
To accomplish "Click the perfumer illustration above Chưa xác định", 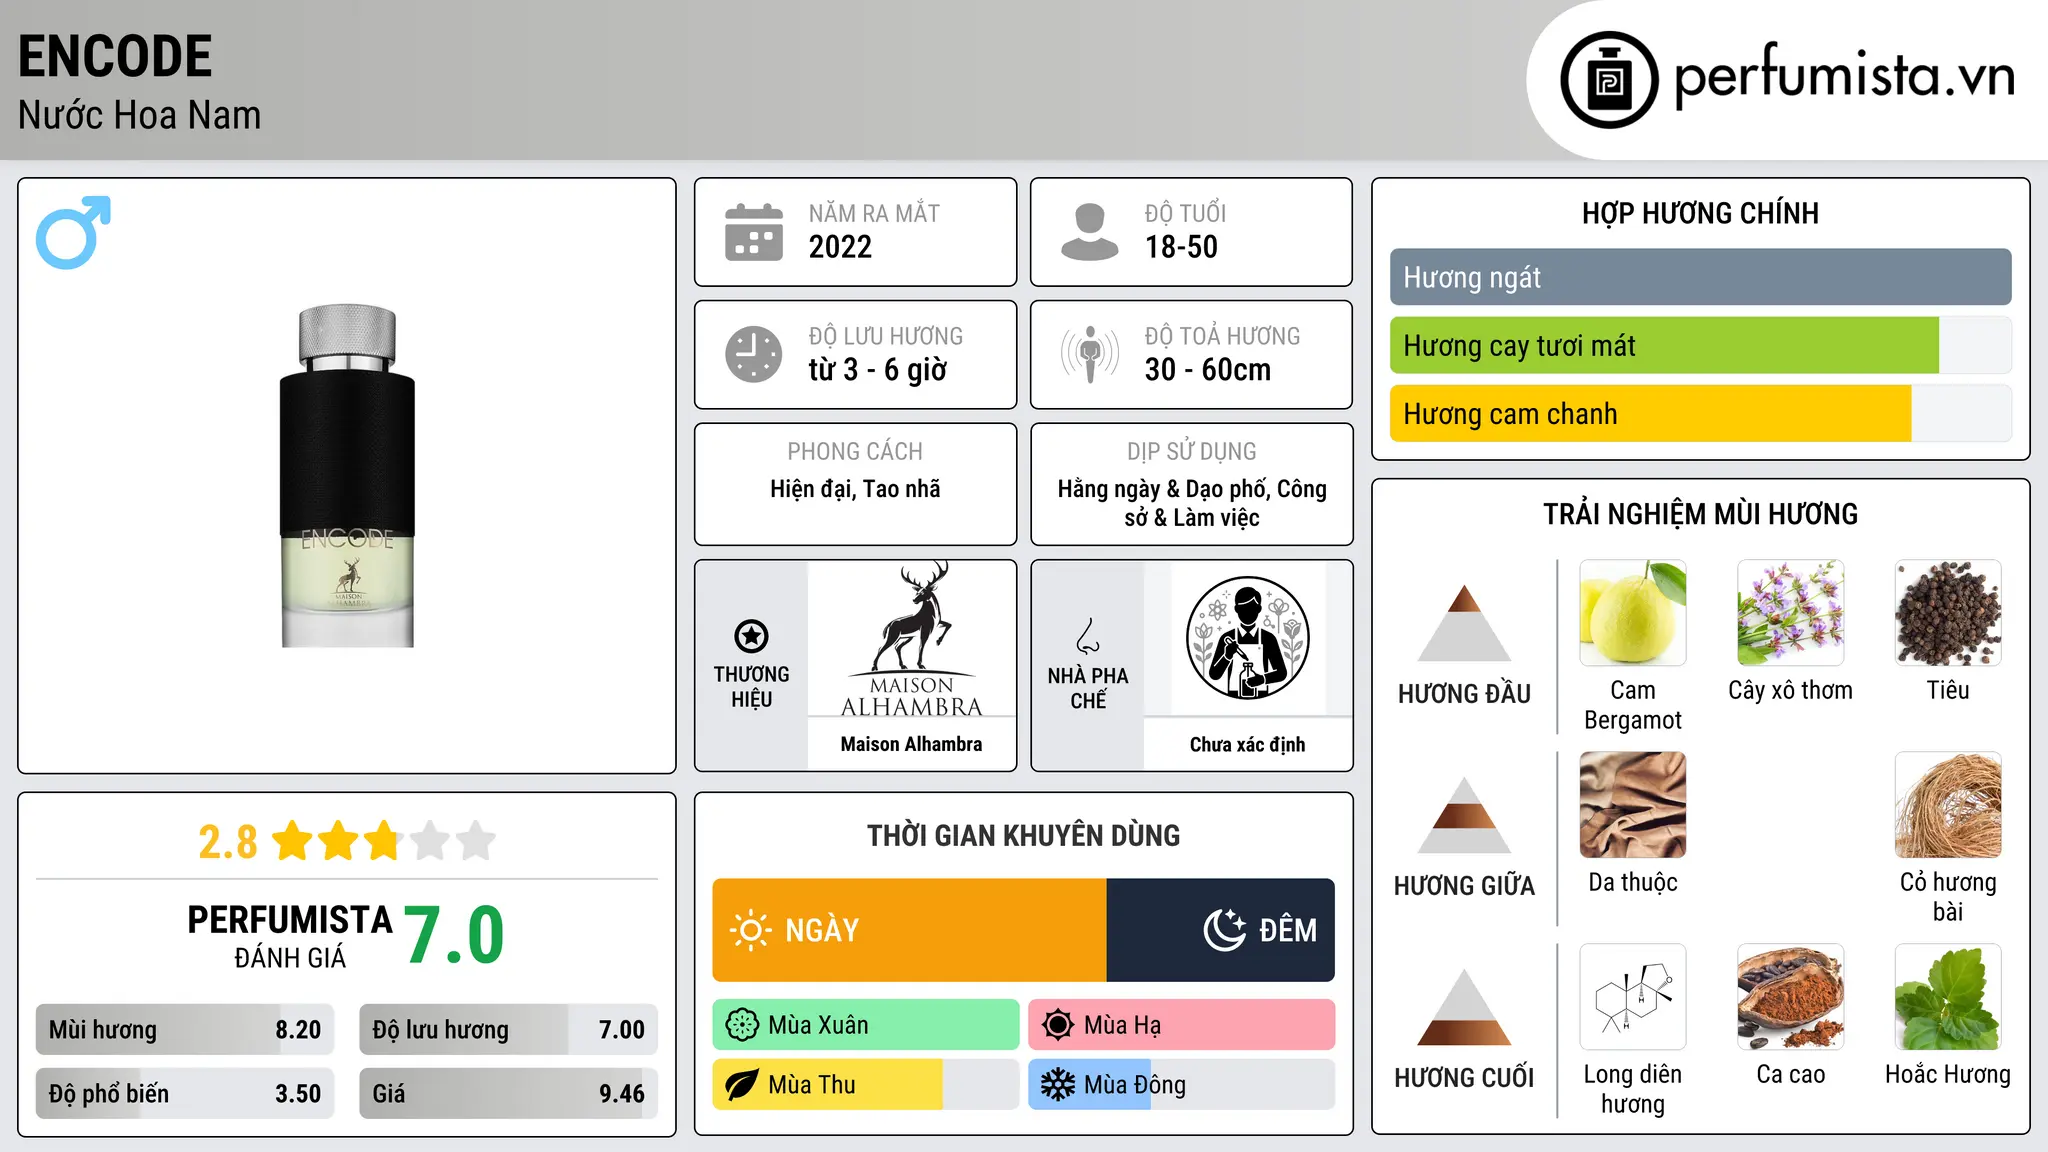I will coord(1247,638).
